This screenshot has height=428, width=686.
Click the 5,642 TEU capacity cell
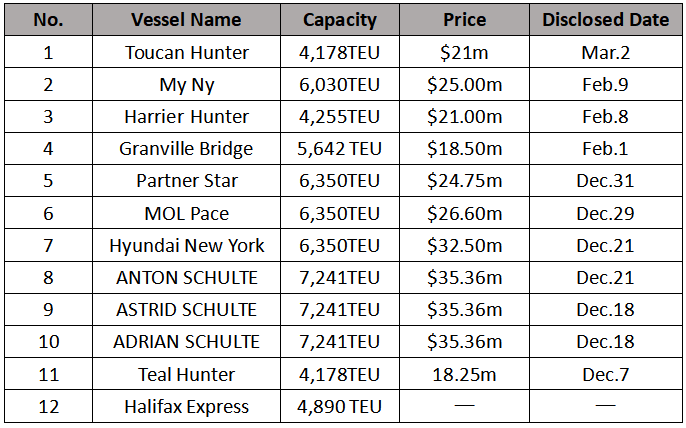(340, 149)
